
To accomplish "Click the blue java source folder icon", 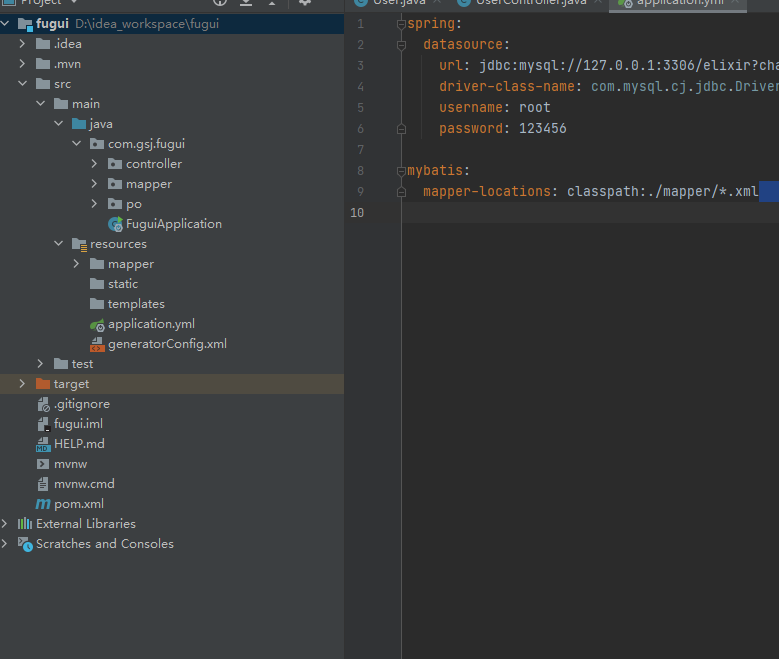I will (x=79, y=124).
